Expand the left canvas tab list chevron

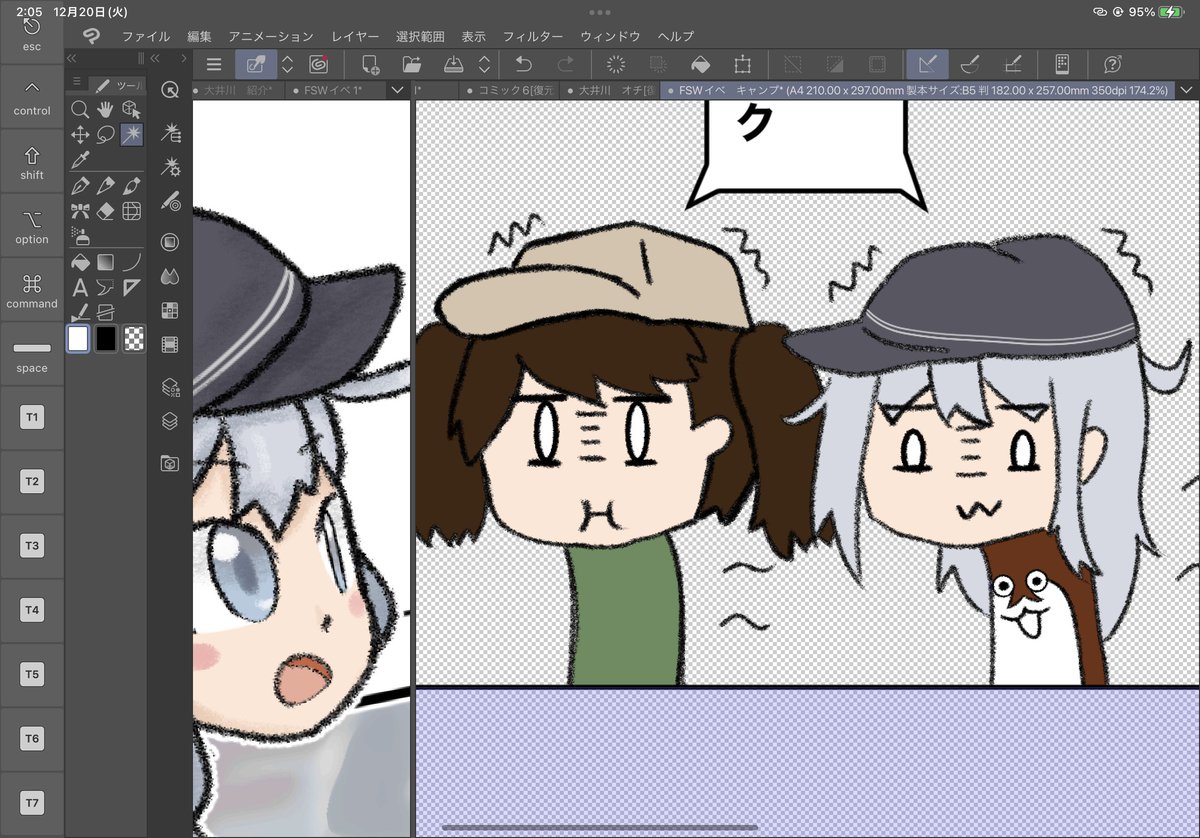coord(397,90)
